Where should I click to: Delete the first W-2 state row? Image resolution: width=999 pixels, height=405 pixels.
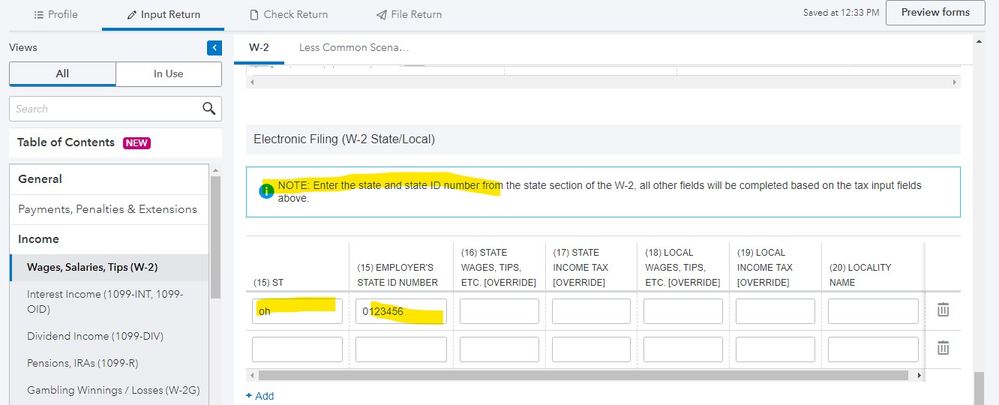(x=942, y=310)
